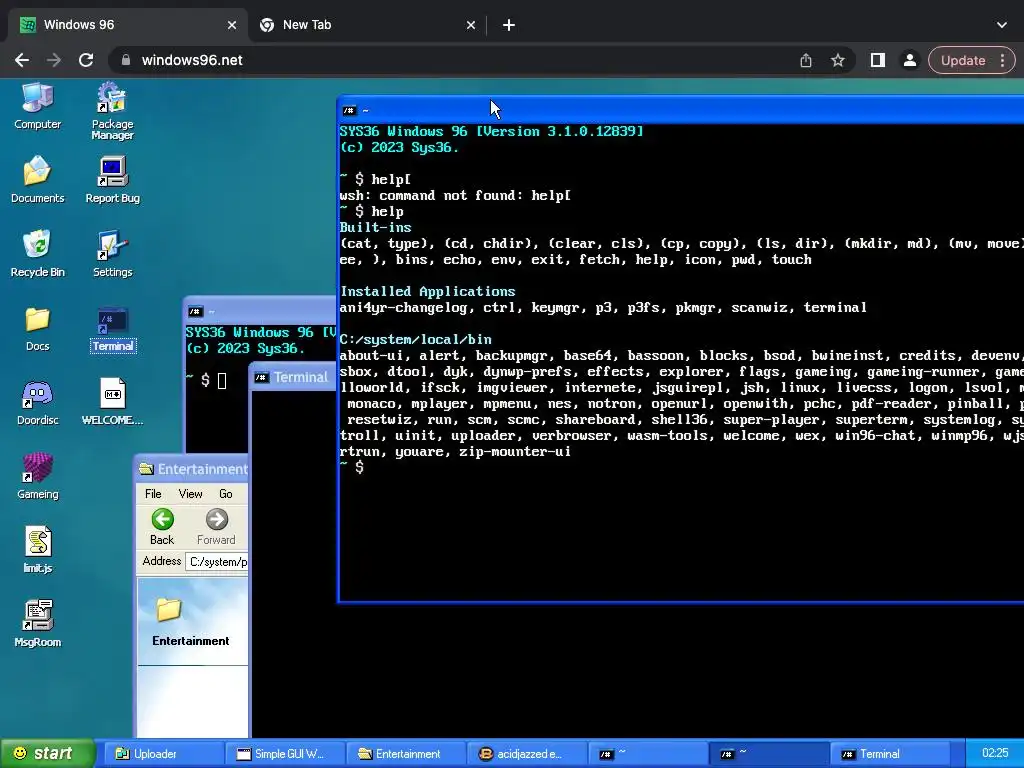Open the Settings desktop shortcut
Viewport: 1024px width, 768px height.
click(x=112, y=253)
